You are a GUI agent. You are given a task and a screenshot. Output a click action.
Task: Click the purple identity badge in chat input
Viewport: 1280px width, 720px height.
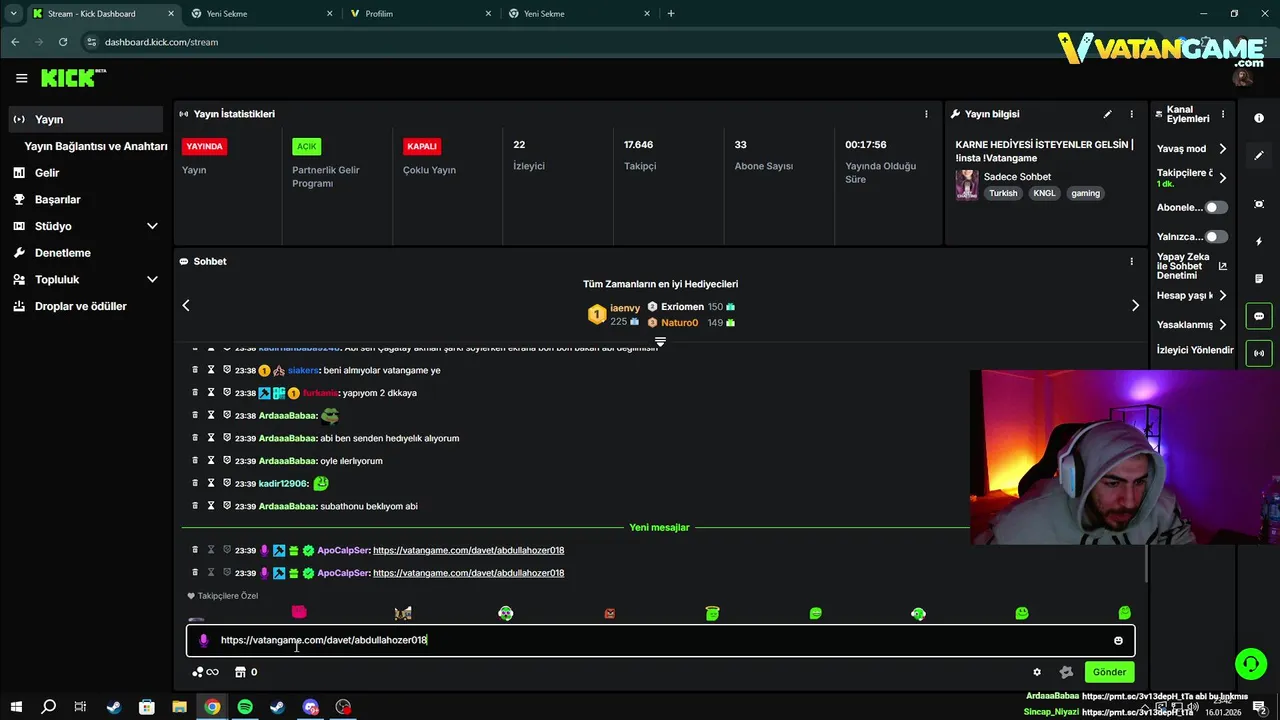tap(204, 640)
